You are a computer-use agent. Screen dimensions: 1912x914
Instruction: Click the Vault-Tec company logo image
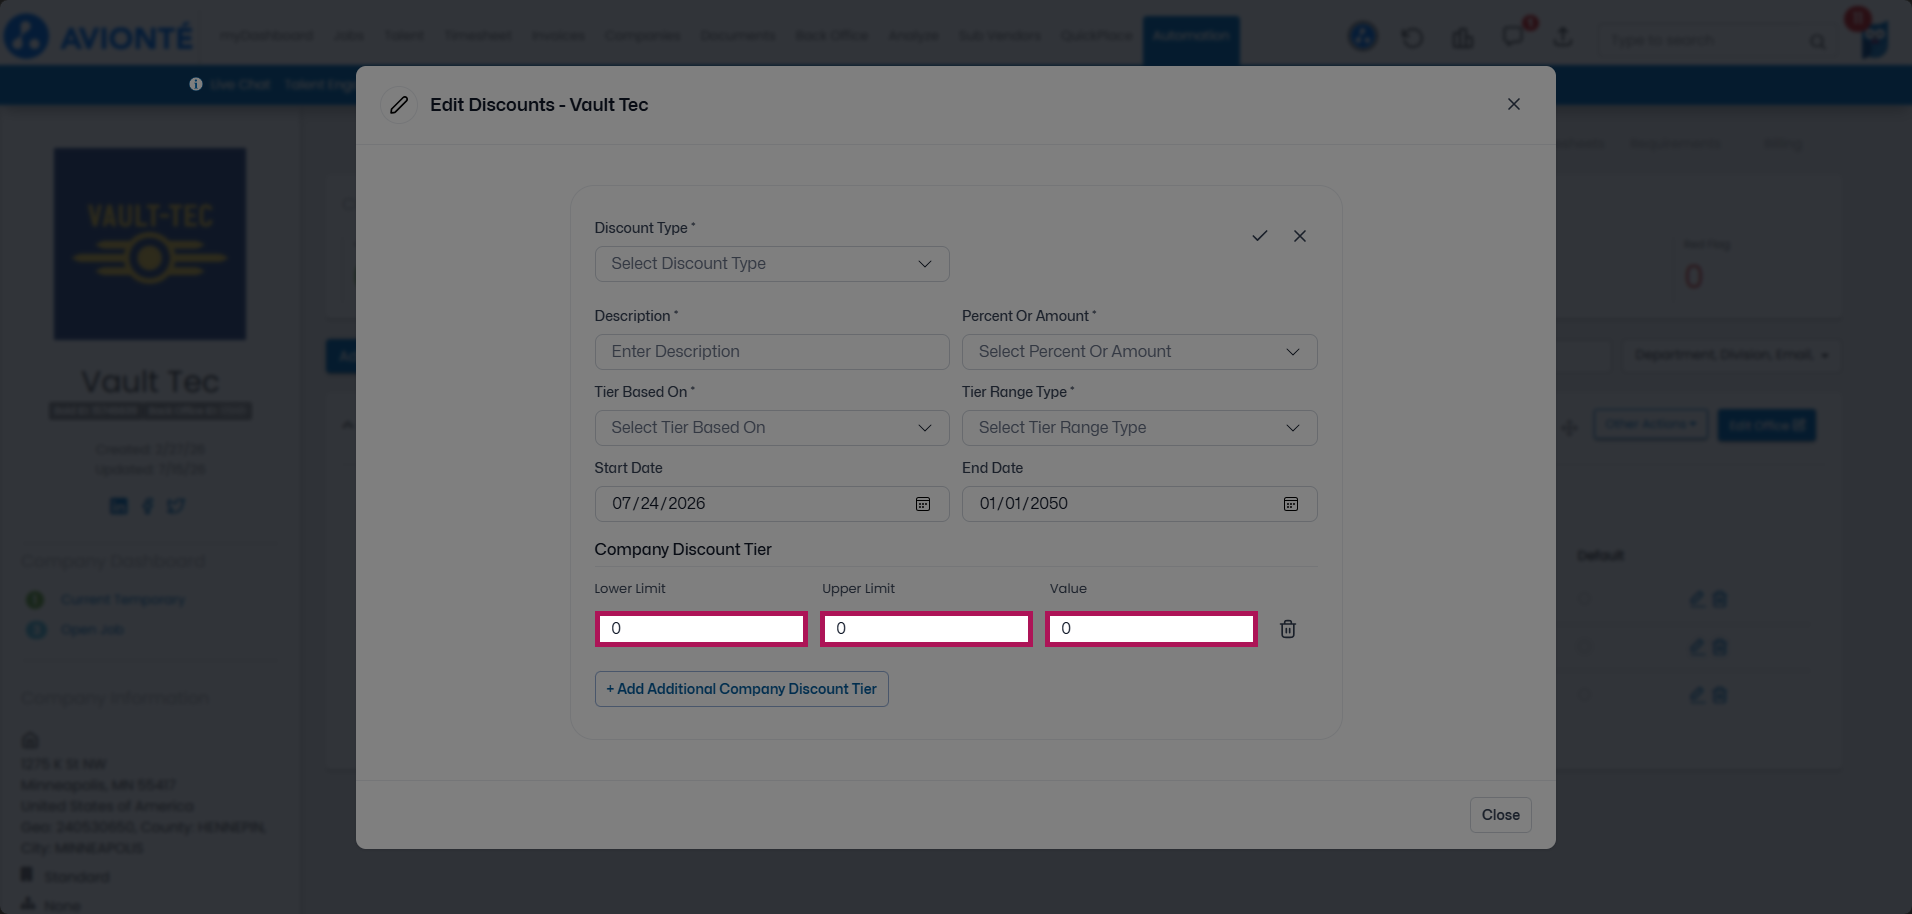[150, 244]
